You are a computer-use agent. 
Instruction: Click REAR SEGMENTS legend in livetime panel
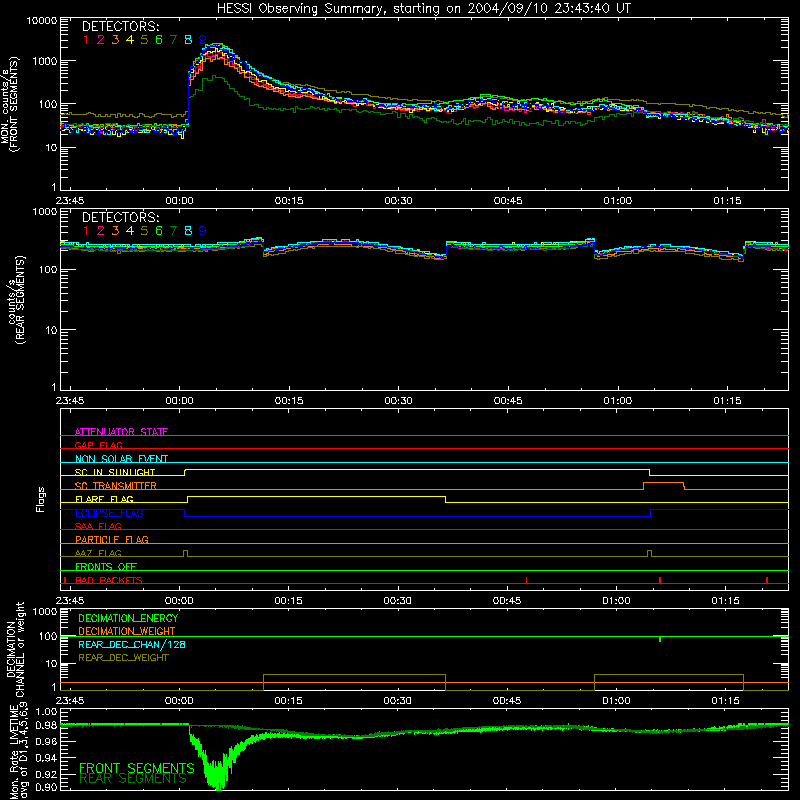[x=133, y=779]
